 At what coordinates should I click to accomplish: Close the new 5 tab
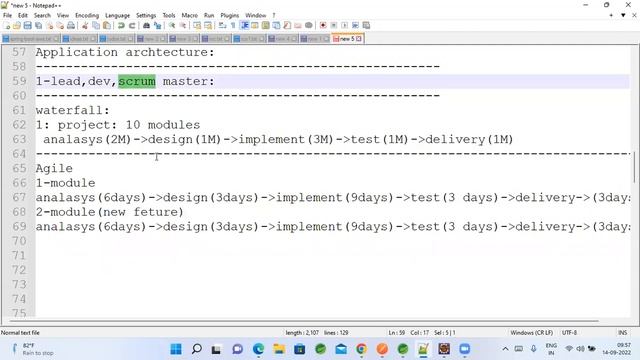[359, 39]
